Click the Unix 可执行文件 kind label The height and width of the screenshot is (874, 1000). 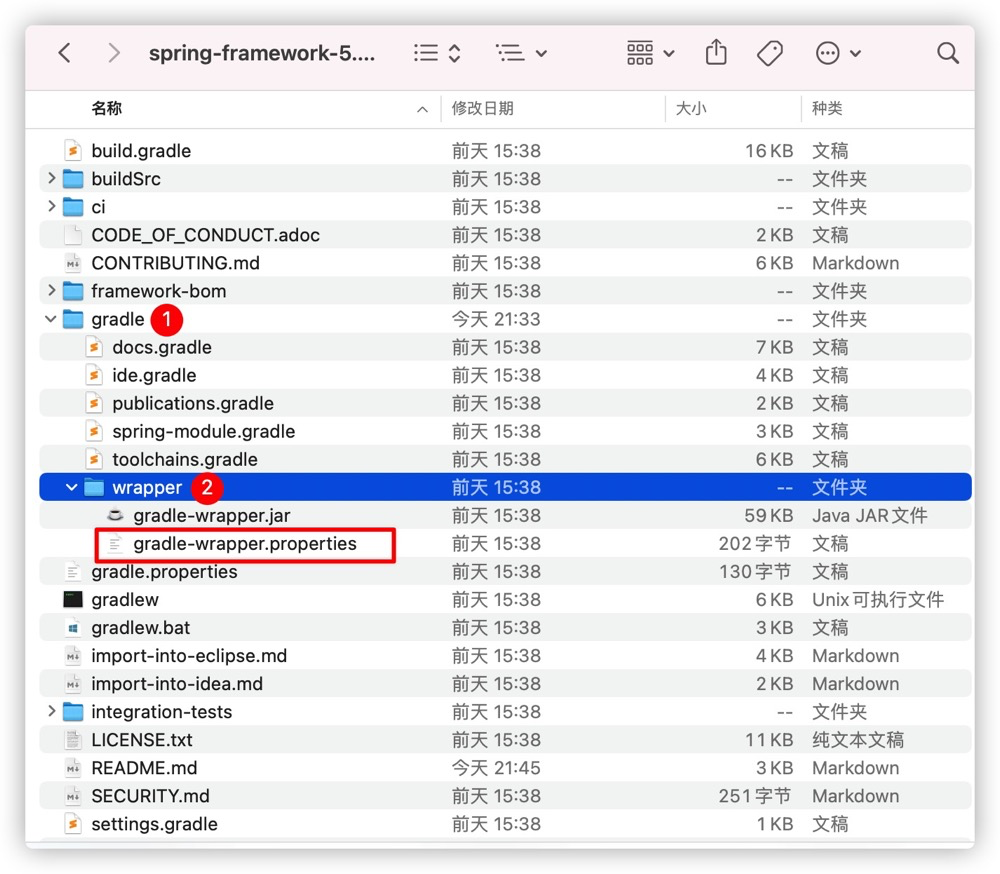click(x=878, y=600)
